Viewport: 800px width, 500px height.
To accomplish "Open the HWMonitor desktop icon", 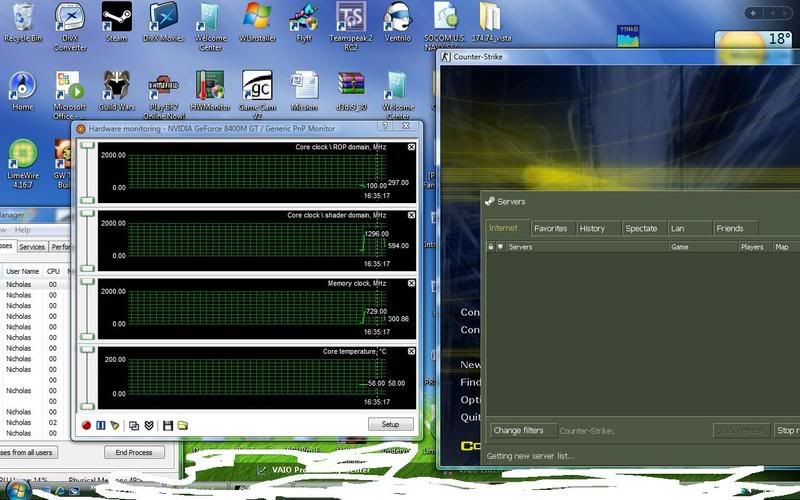I will coord(210,92).
